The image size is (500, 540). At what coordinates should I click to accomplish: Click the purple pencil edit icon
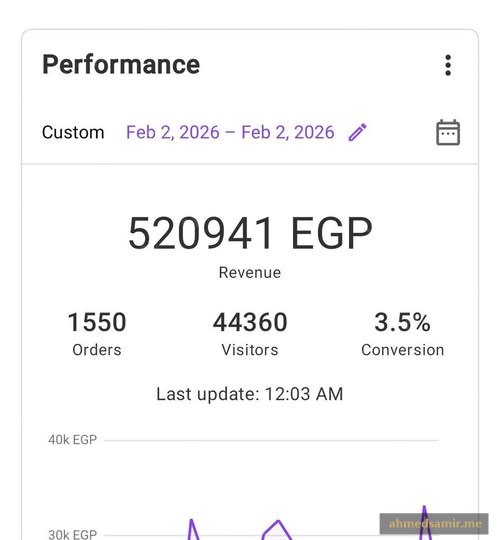(x=358, y=132)
